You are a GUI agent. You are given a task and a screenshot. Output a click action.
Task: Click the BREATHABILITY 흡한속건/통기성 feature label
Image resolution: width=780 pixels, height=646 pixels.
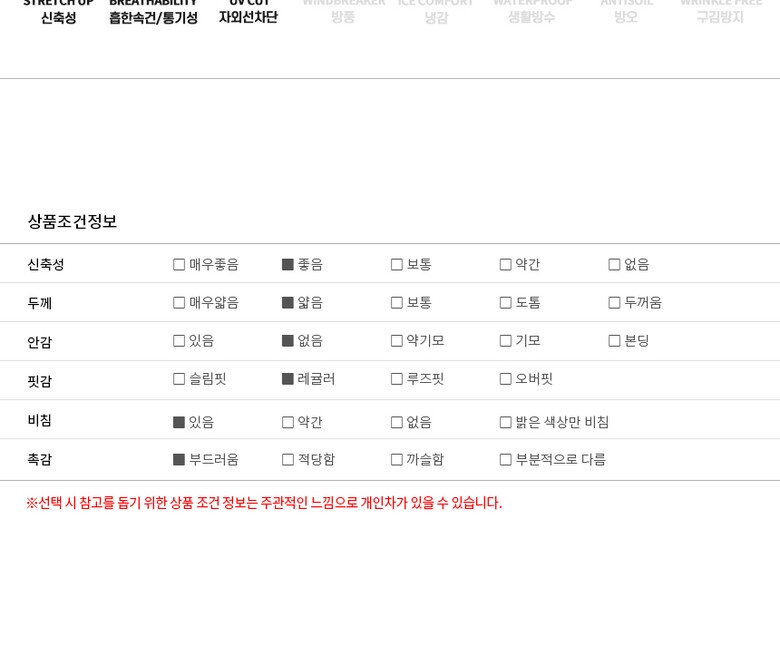click(x=153, y=12)
